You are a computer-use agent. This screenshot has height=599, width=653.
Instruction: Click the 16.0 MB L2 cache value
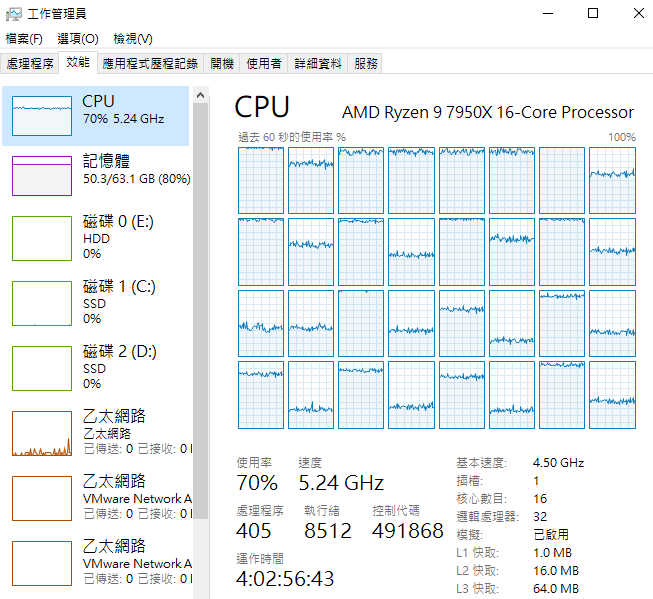pyautogui.click(x=556, y=571)
